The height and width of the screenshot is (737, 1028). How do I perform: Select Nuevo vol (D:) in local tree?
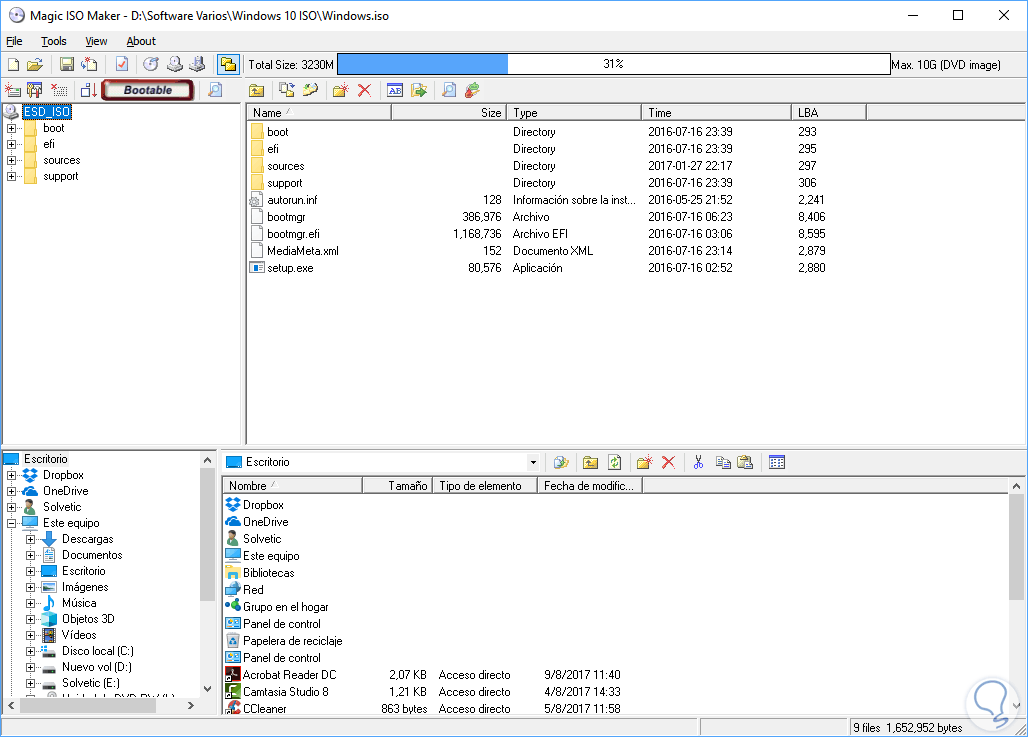(x=96, y=667)
